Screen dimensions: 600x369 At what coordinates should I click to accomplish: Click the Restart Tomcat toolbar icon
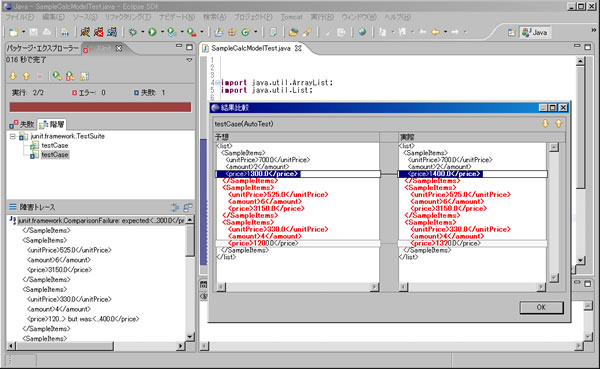click(112, 32)
